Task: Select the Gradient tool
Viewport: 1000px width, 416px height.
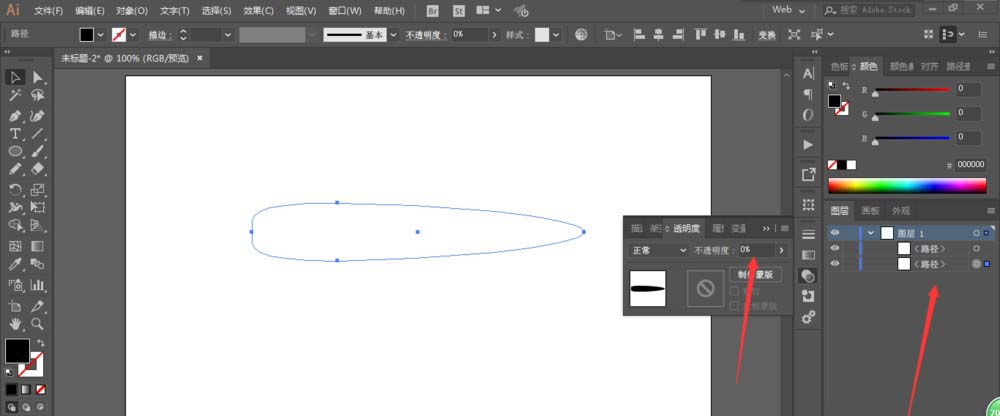Action: pos(38,246)
